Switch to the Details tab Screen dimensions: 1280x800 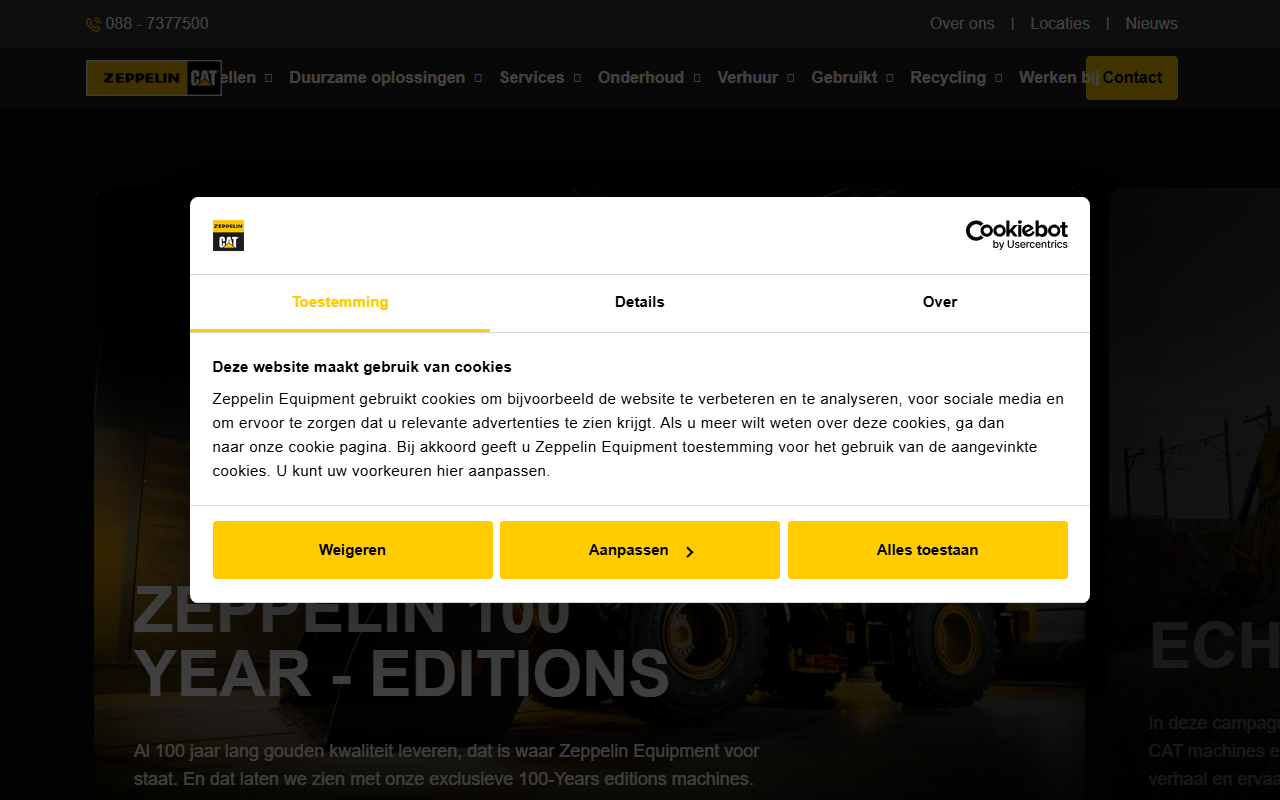[640, 303]
